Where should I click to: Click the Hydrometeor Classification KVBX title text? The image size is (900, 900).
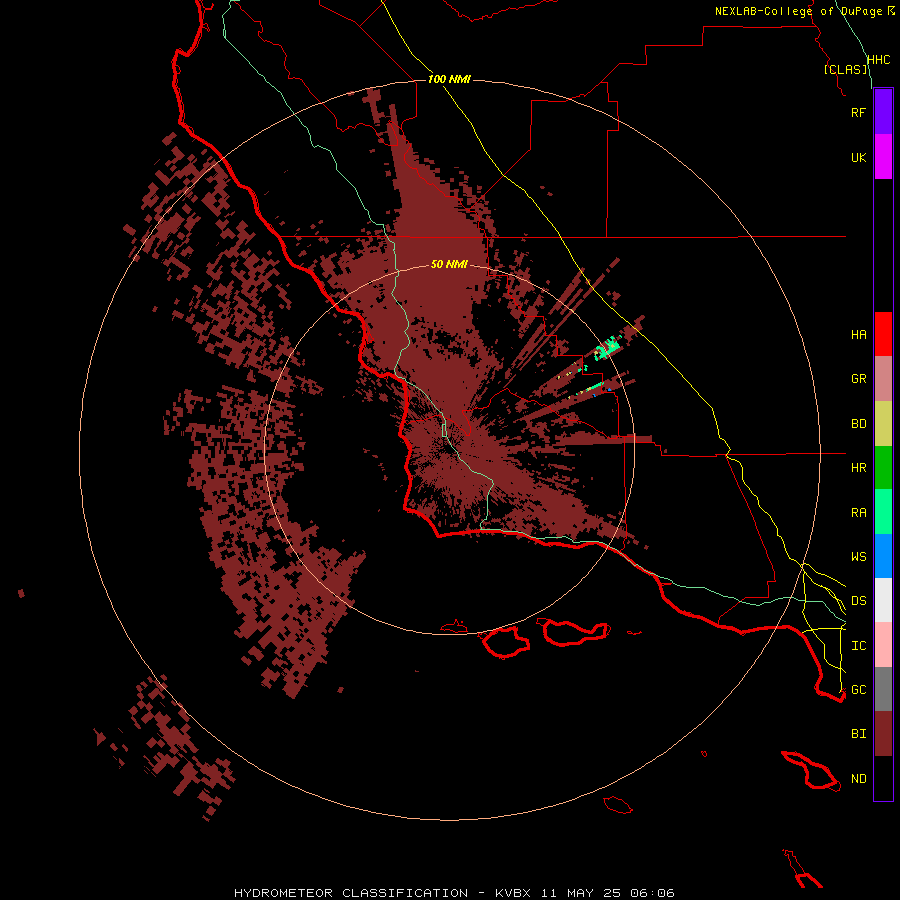[454, 893]
